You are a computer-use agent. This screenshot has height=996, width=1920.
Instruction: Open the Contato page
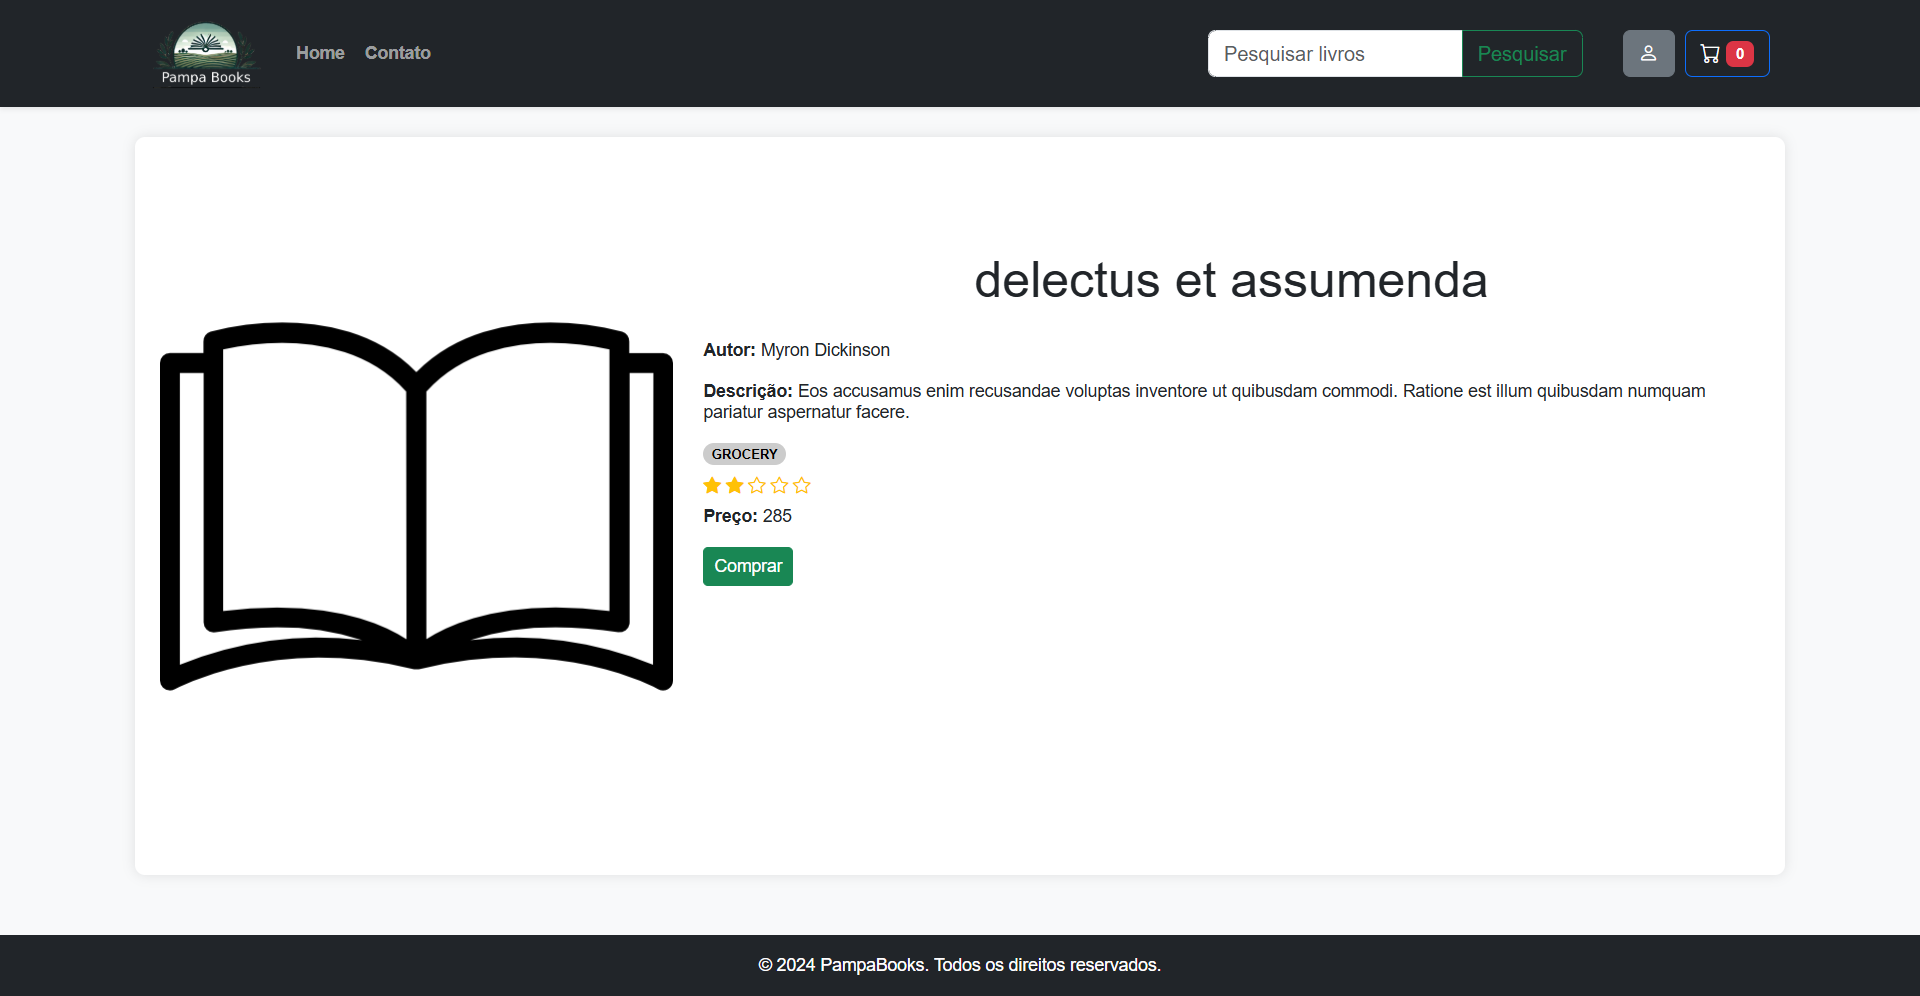tap(397, 53)
